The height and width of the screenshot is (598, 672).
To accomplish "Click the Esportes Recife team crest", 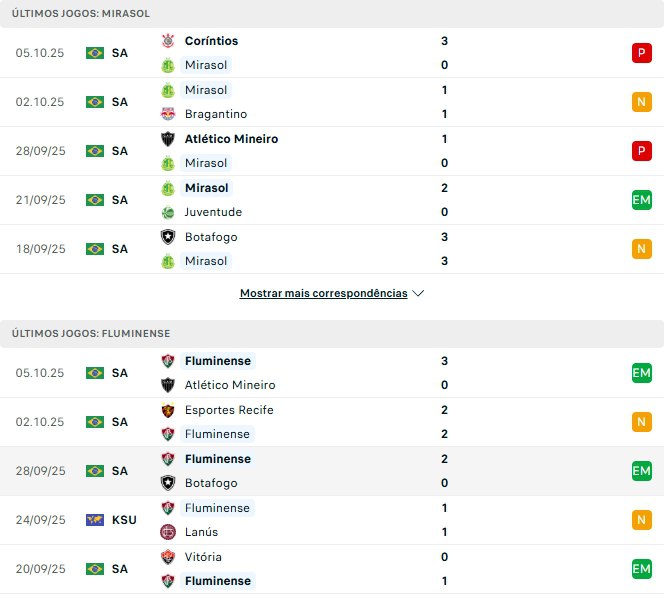I will point(167,410).
